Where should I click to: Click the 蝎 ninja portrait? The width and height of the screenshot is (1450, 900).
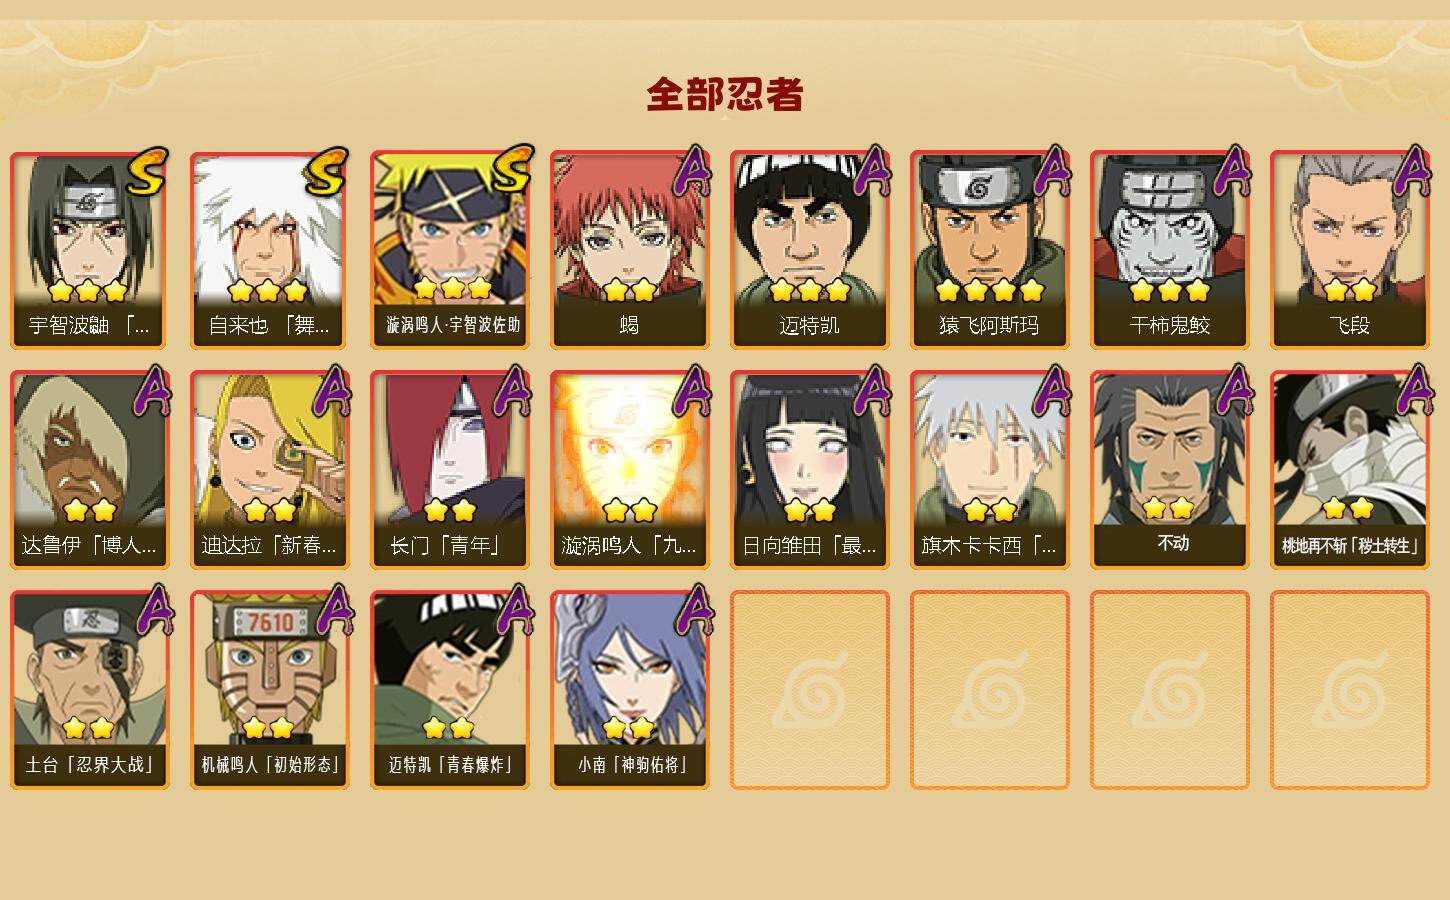pos(630,250)
